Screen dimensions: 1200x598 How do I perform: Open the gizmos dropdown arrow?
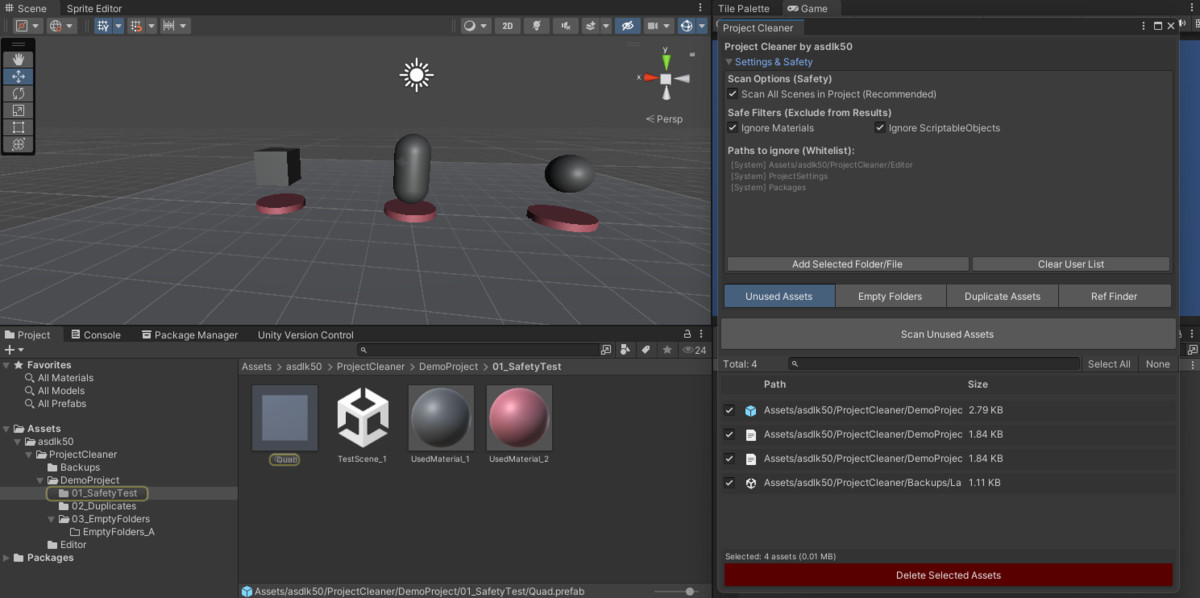pyautogui.click(x=701, y=26)
